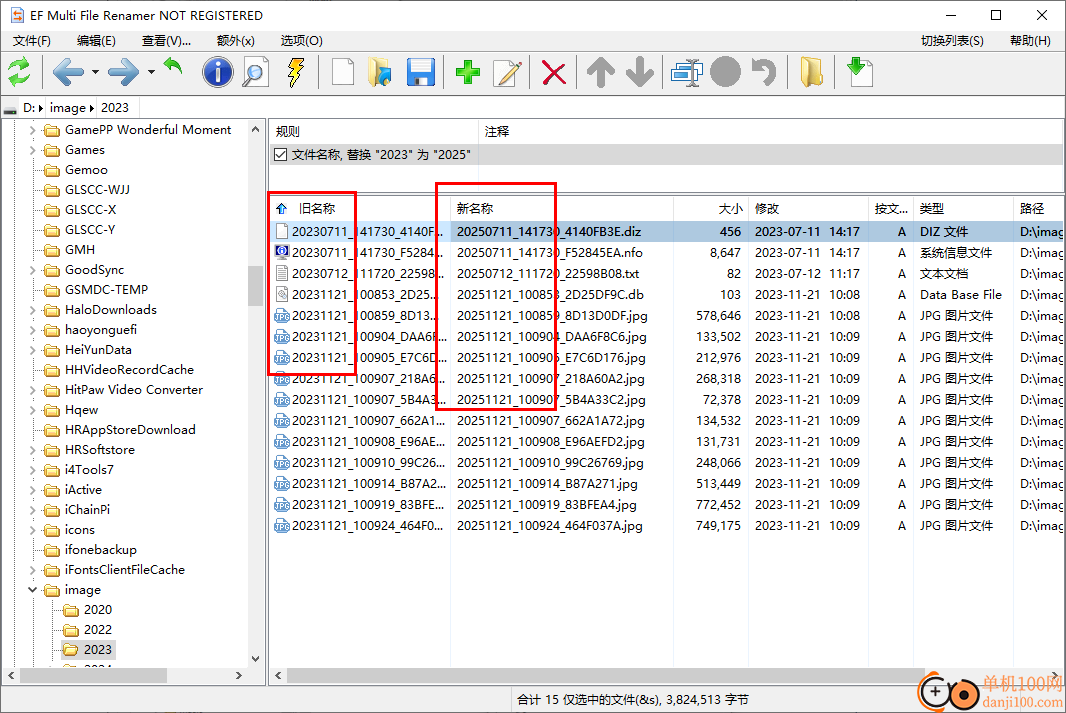This screenshot has height=713, width=1066.
Task: Click the yellow folder toolbar icon
Action: tap(811, 72)
